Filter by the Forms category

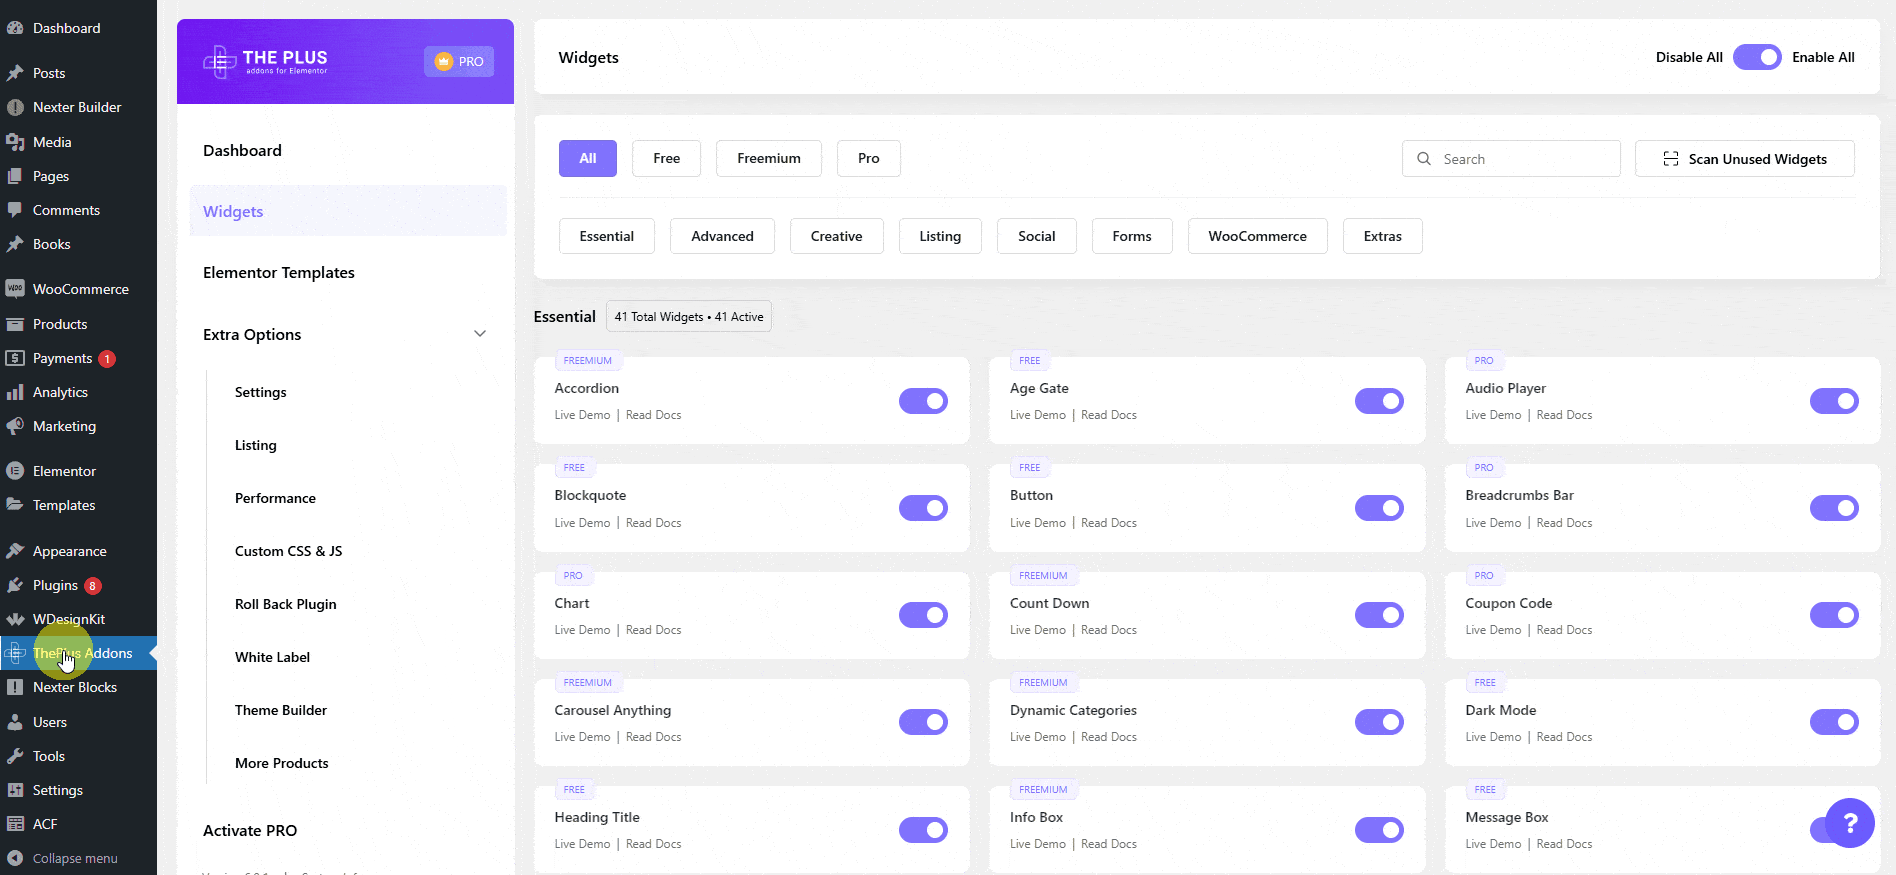(1132, 236)
